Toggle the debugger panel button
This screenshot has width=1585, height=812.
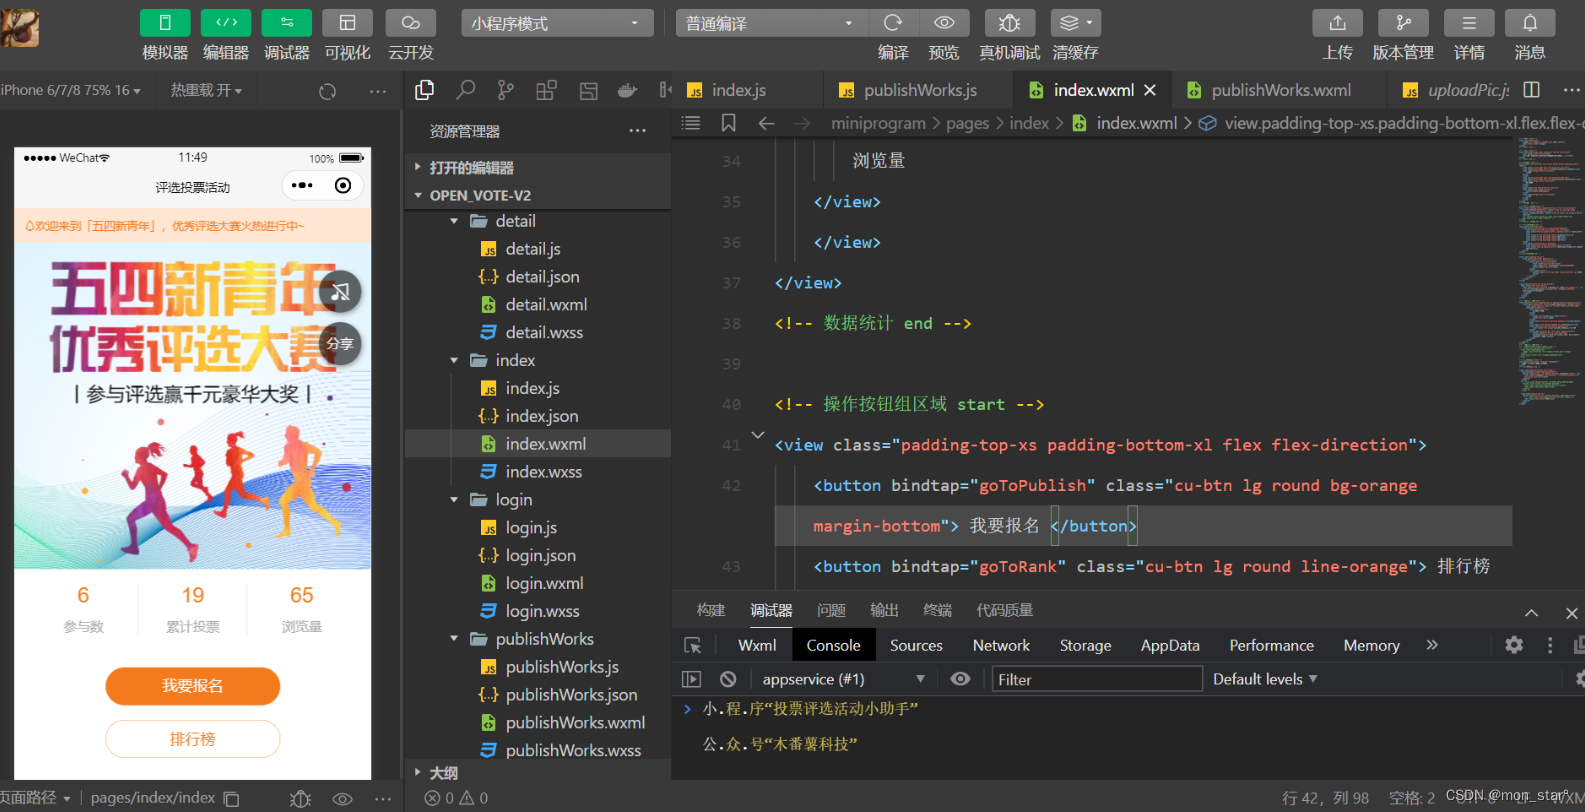pyautogui.click(x=286, y=23)
